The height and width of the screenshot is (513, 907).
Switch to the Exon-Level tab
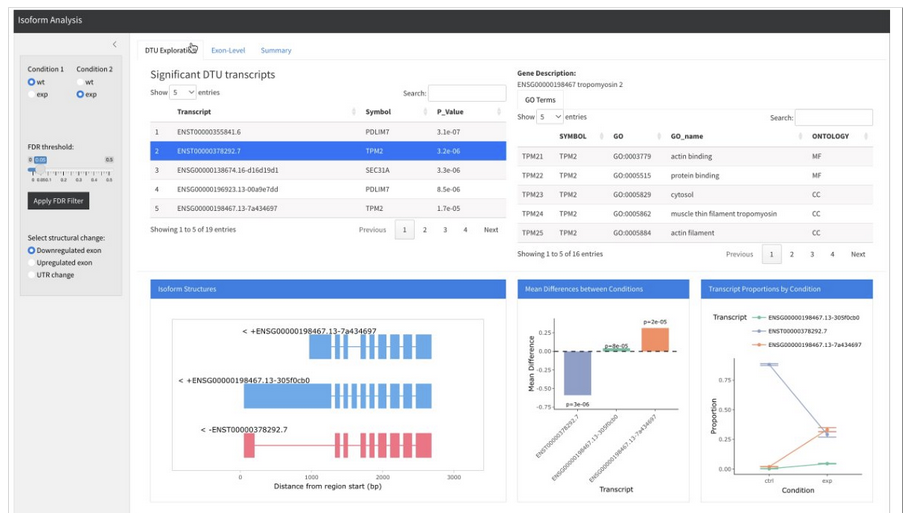tap(228, 50)
